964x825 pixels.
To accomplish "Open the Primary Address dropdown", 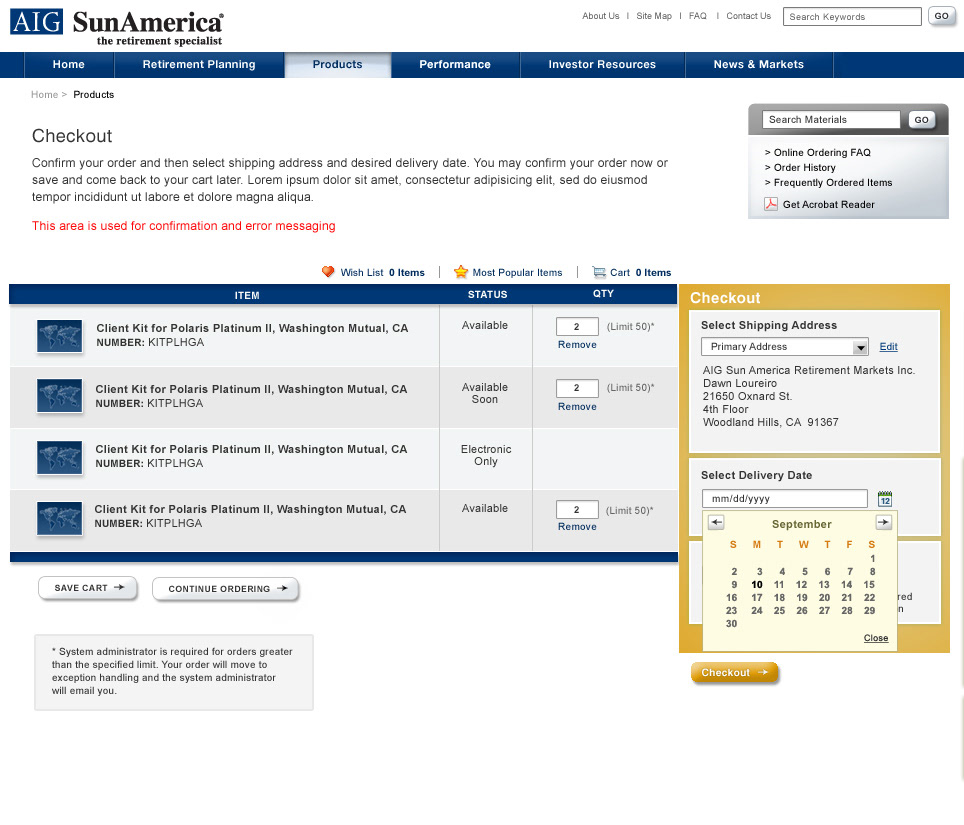I will (x=784, y=347).
